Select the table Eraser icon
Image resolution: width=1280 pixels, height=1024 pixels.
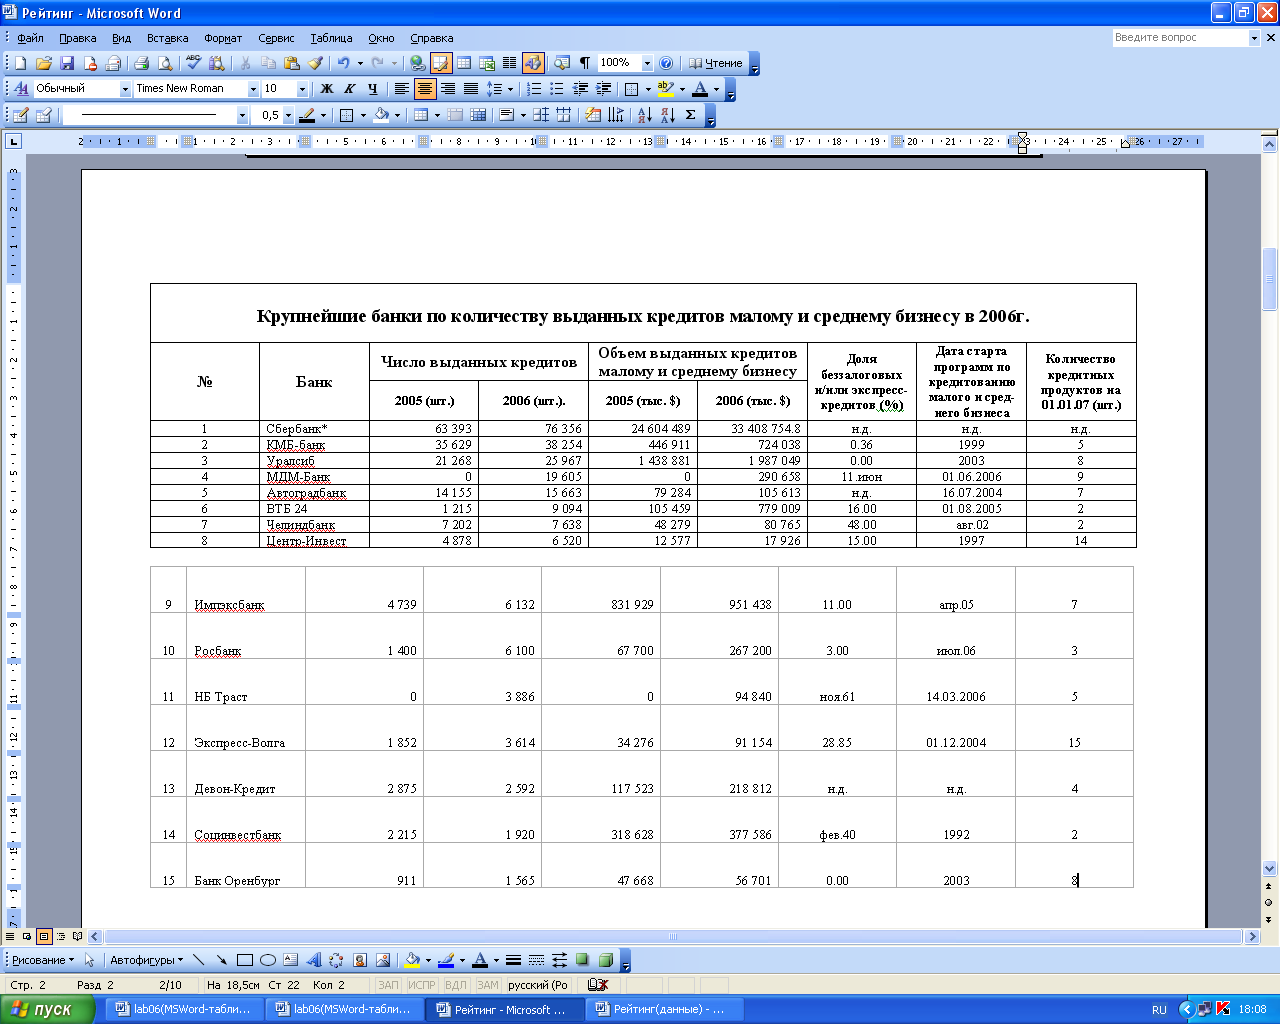tap(43, 115)
